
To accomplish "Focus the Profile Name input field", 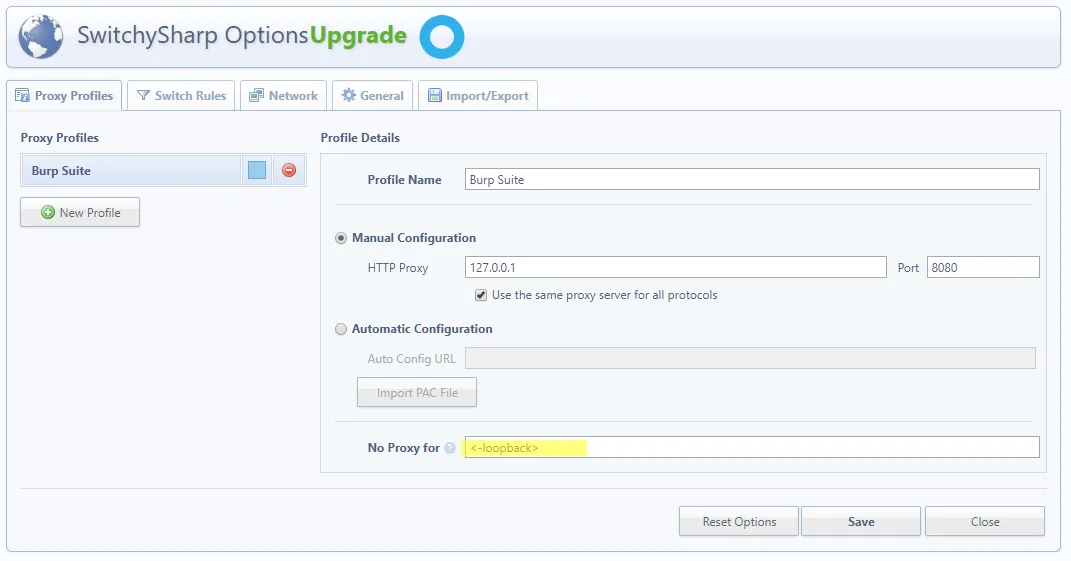I will pos(752,180).
